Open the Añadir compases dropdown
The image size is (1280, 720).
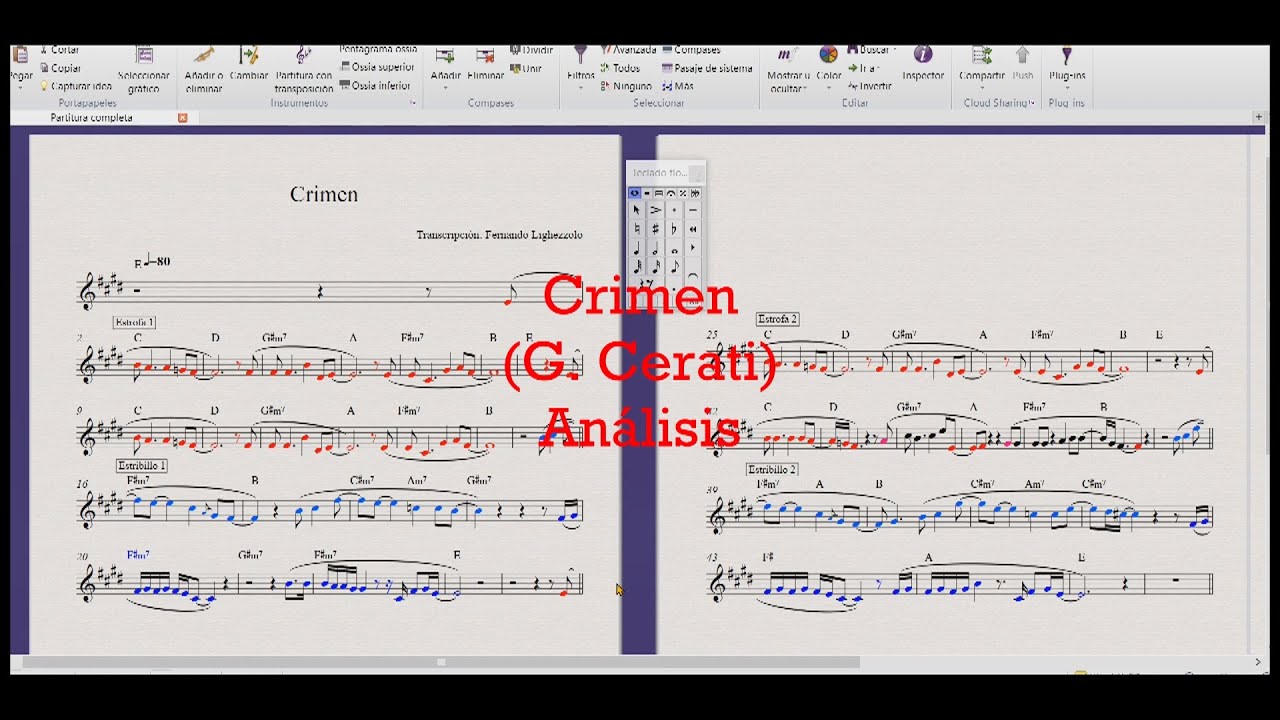point(445,88)
